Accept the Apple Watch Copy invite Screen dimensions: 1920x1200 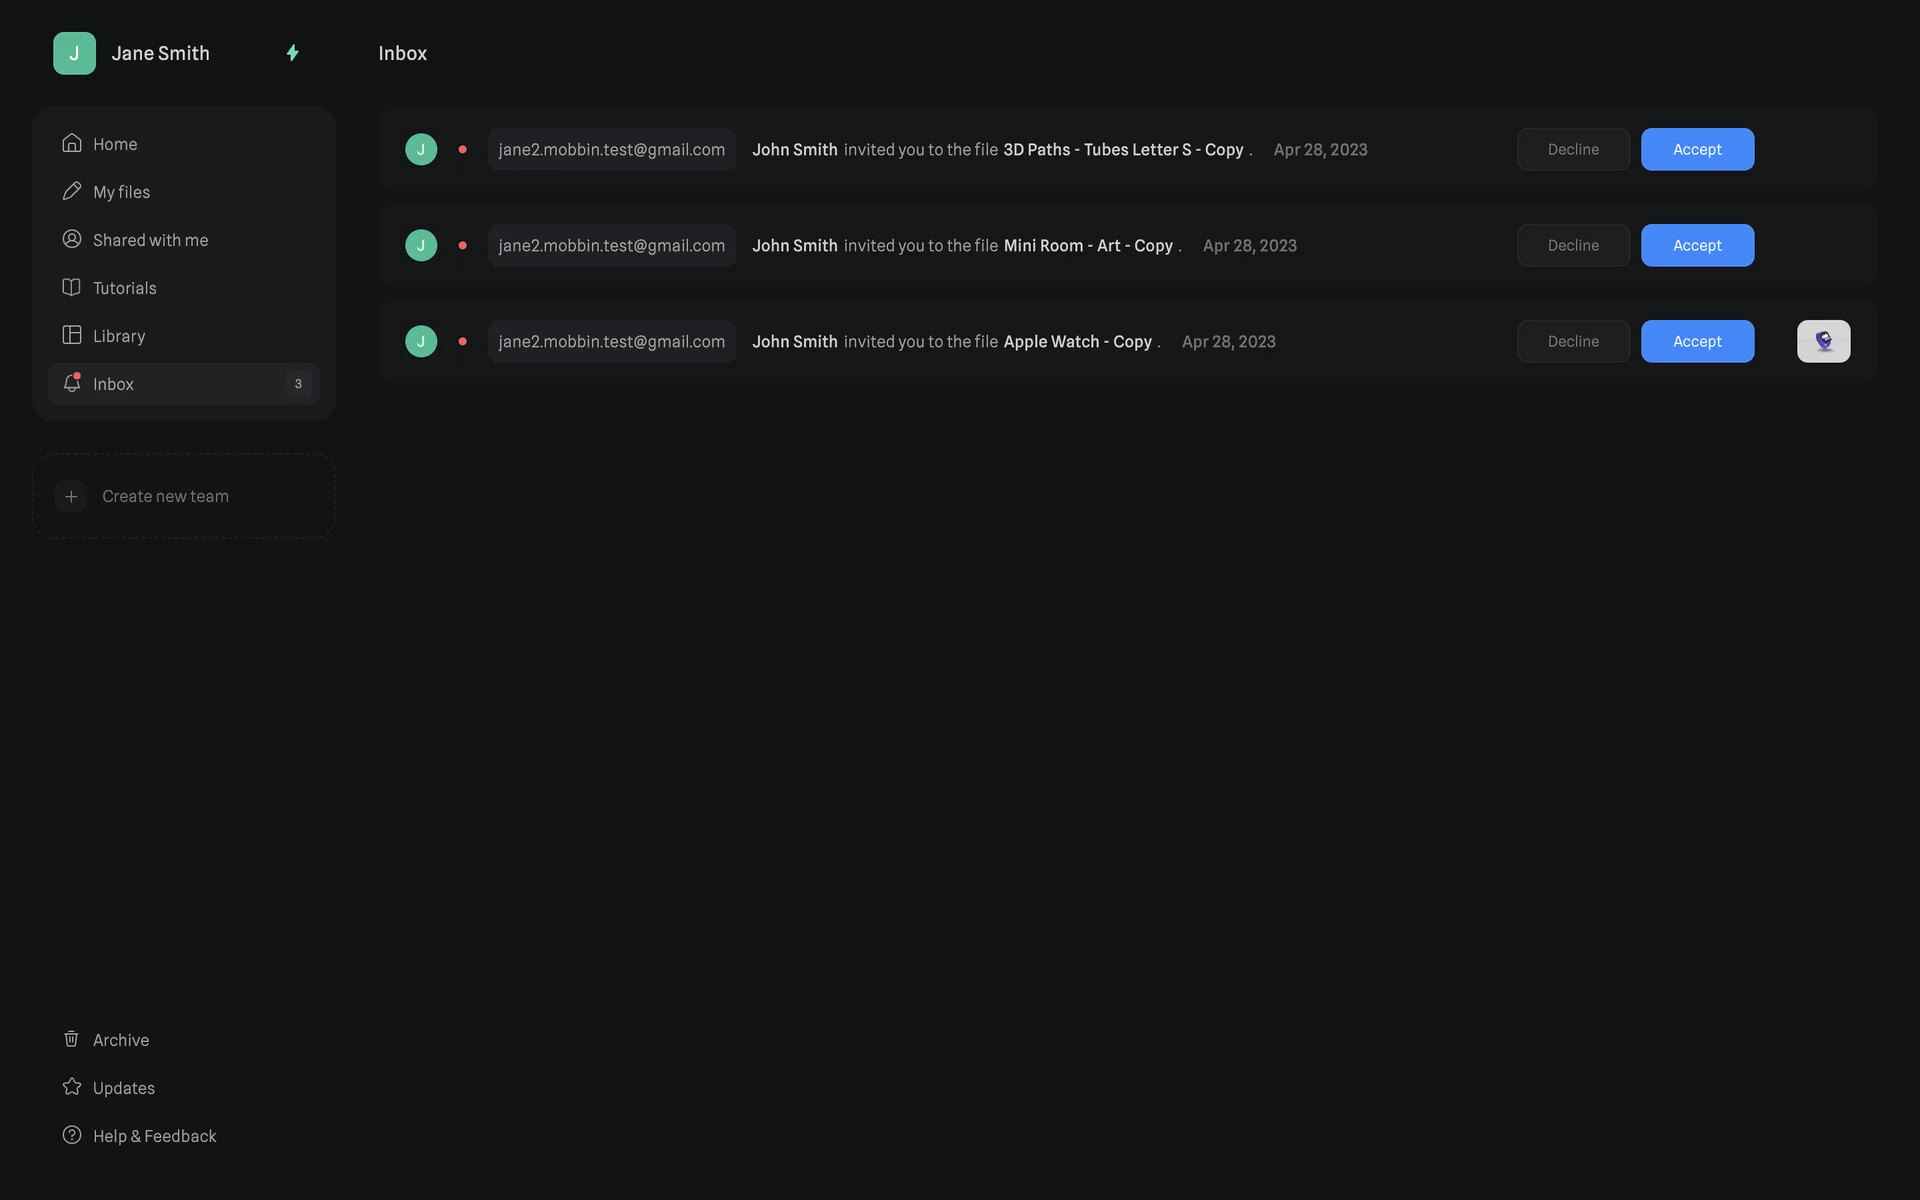coord(1697,341)
